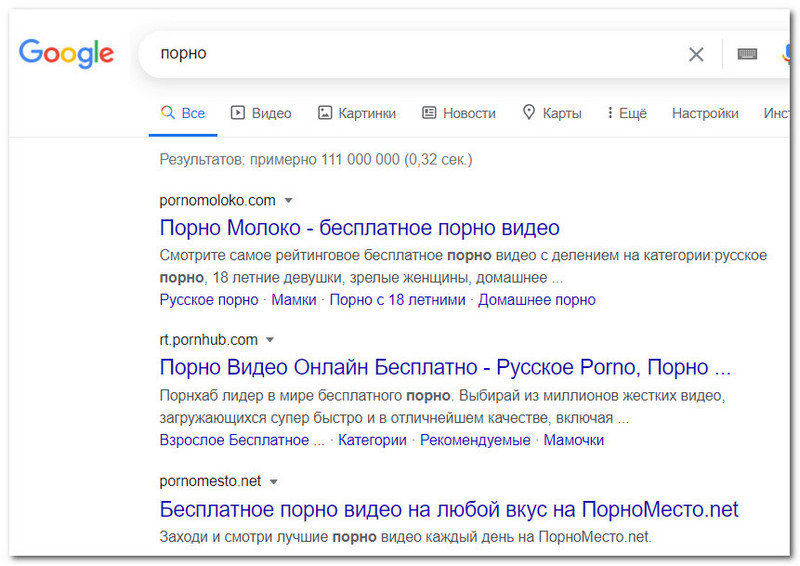
Task: Switch to the Новости tab
Action: point(459,113)
